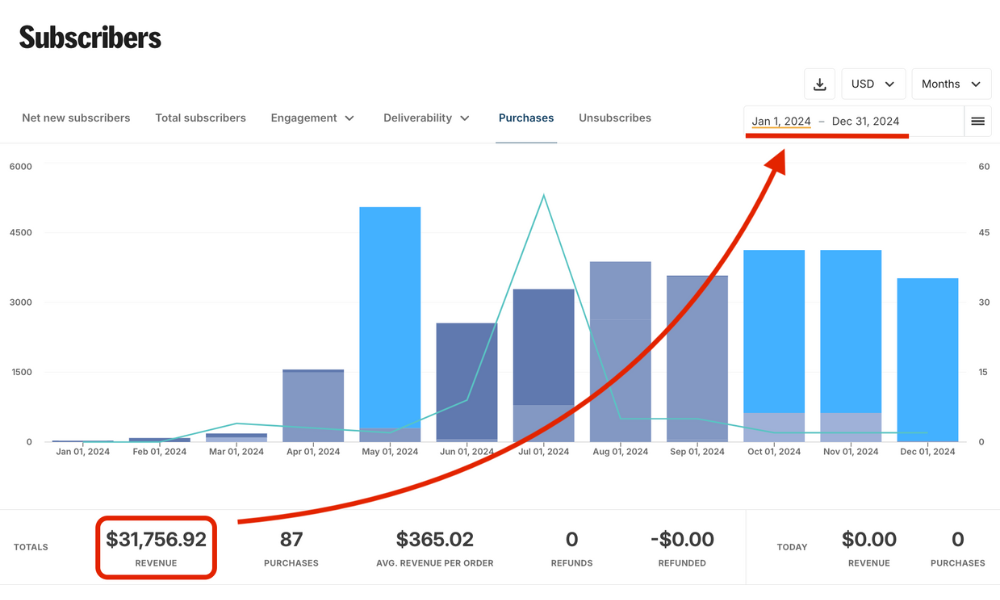The image size is (1000, 600).
Task: Select the Oct 2024 blue bar
Action: click(774, 330)
